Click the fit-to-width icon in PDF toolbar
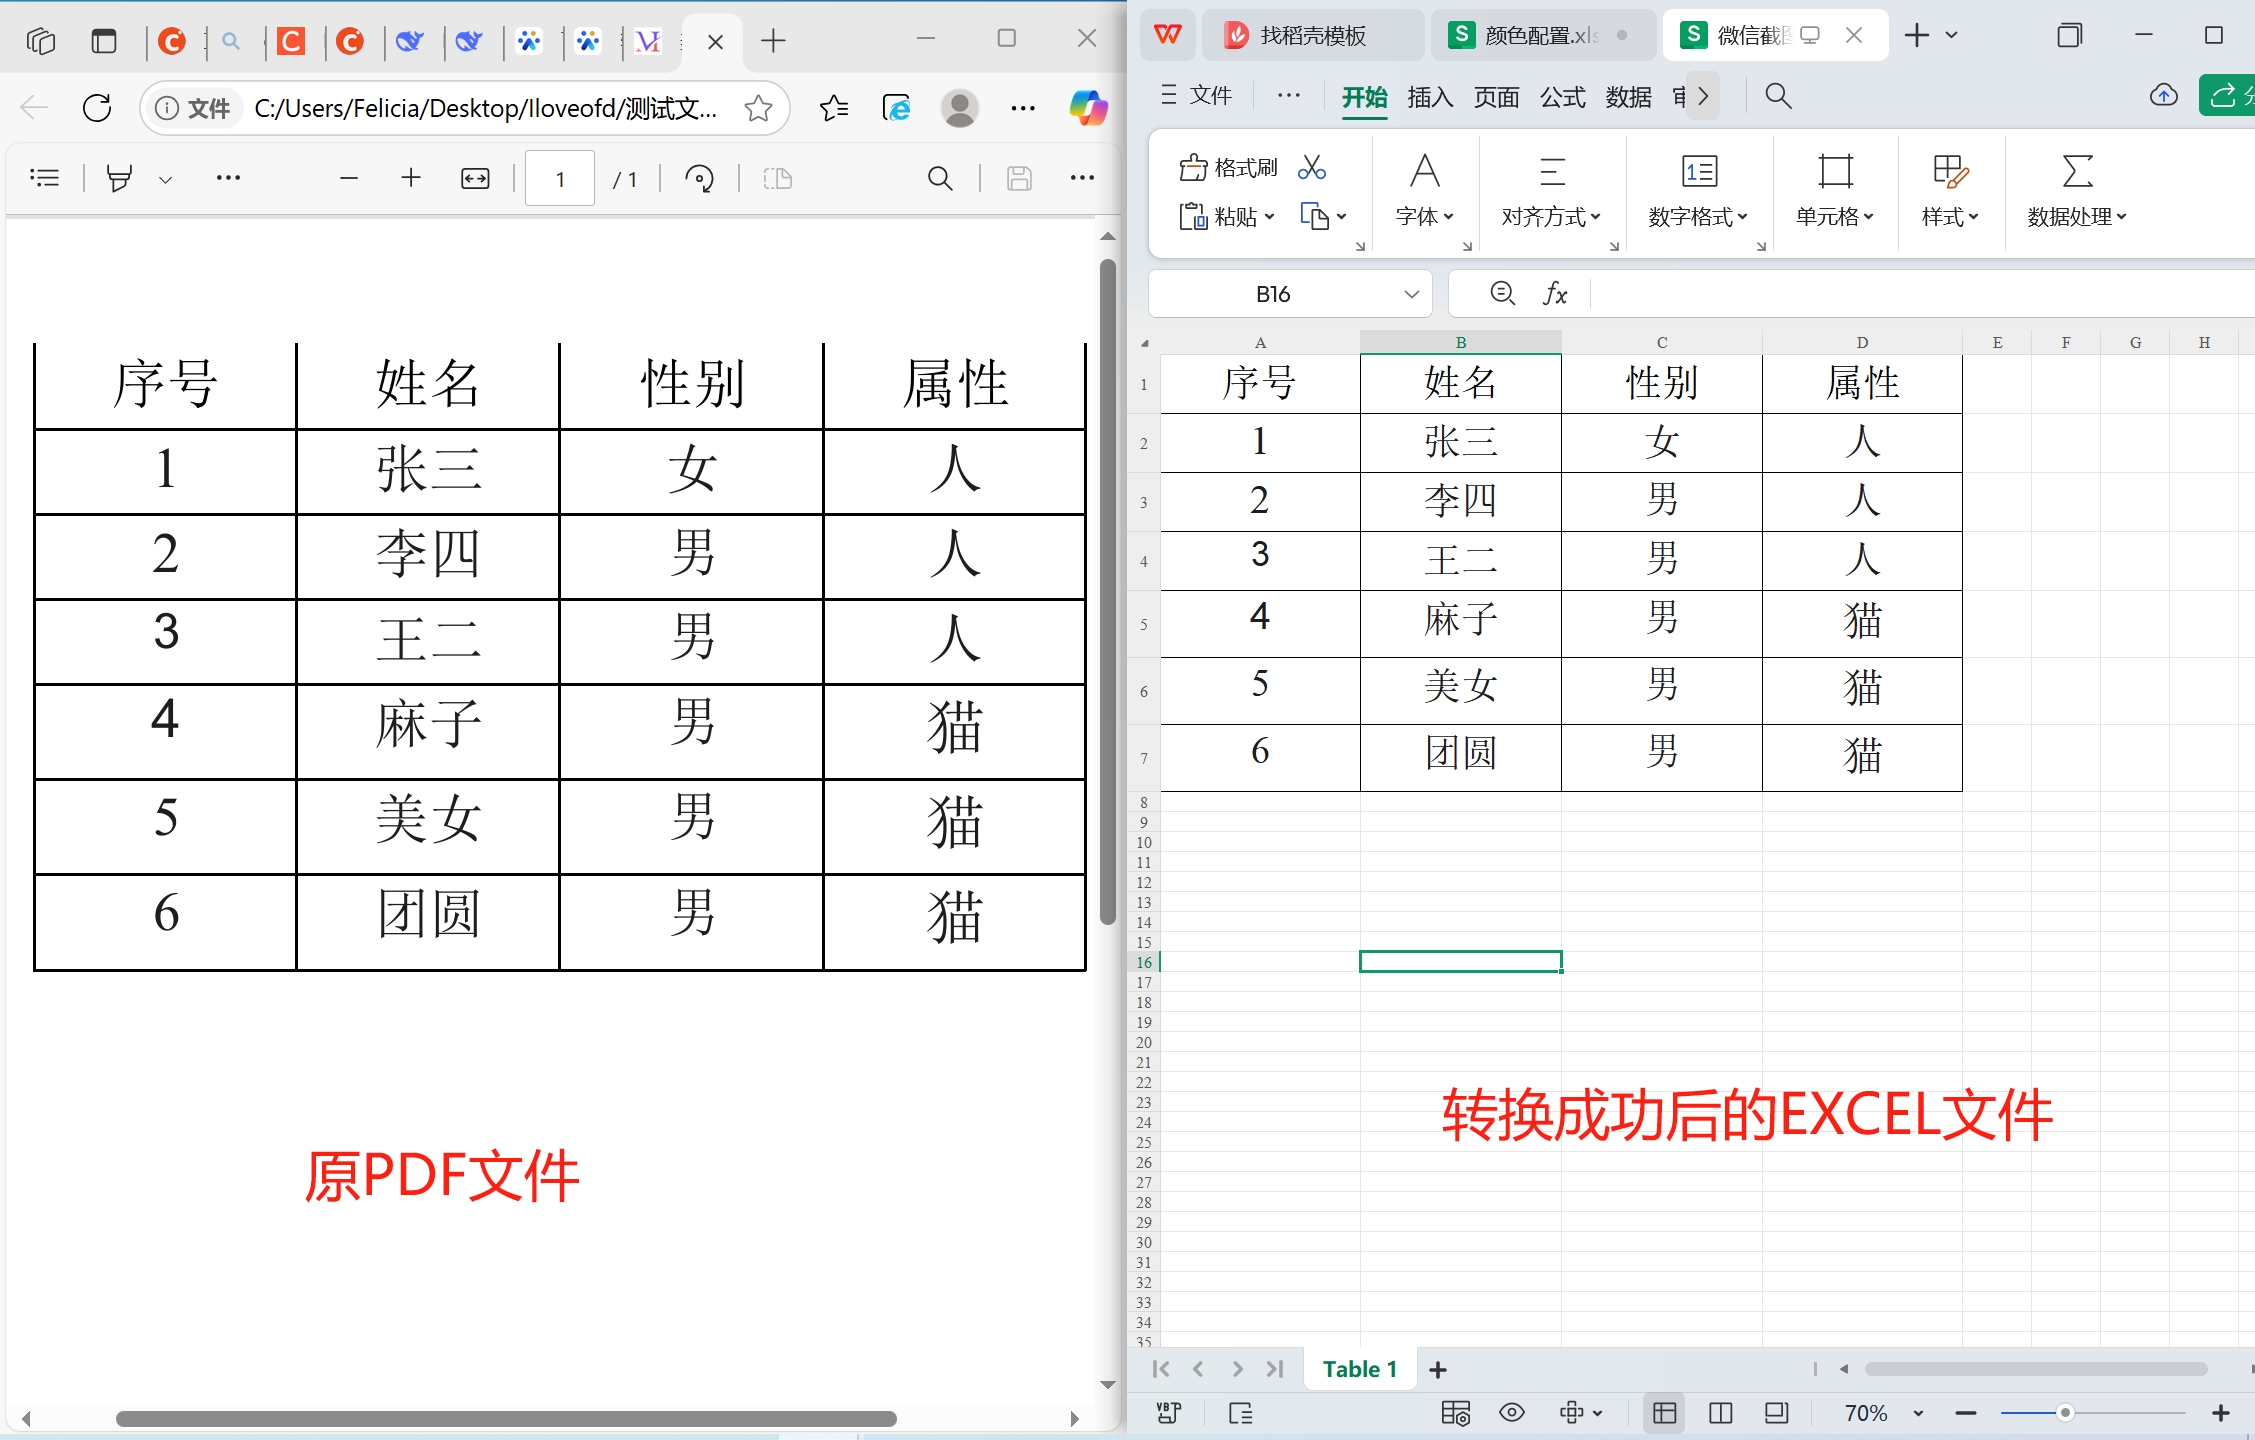 click(475, 179)
